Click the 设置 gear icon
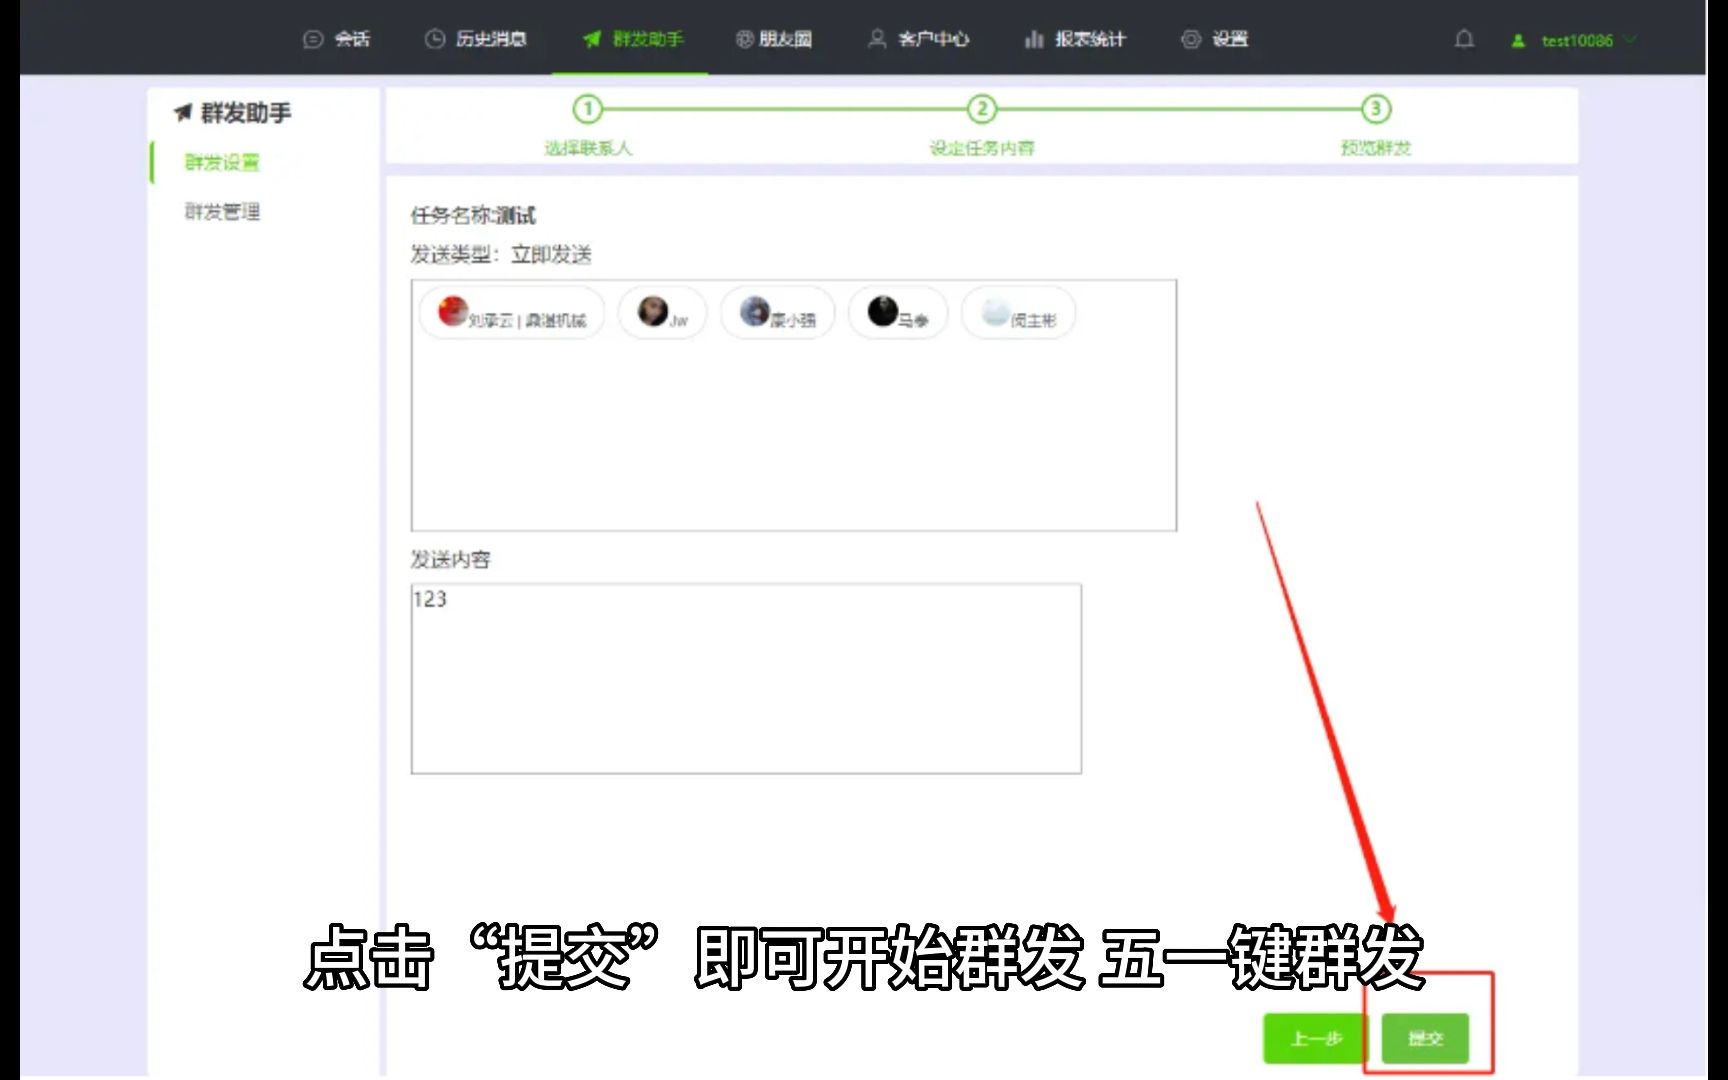The height and width of the screenshot is (1080, 1728). click(1190, 39)
